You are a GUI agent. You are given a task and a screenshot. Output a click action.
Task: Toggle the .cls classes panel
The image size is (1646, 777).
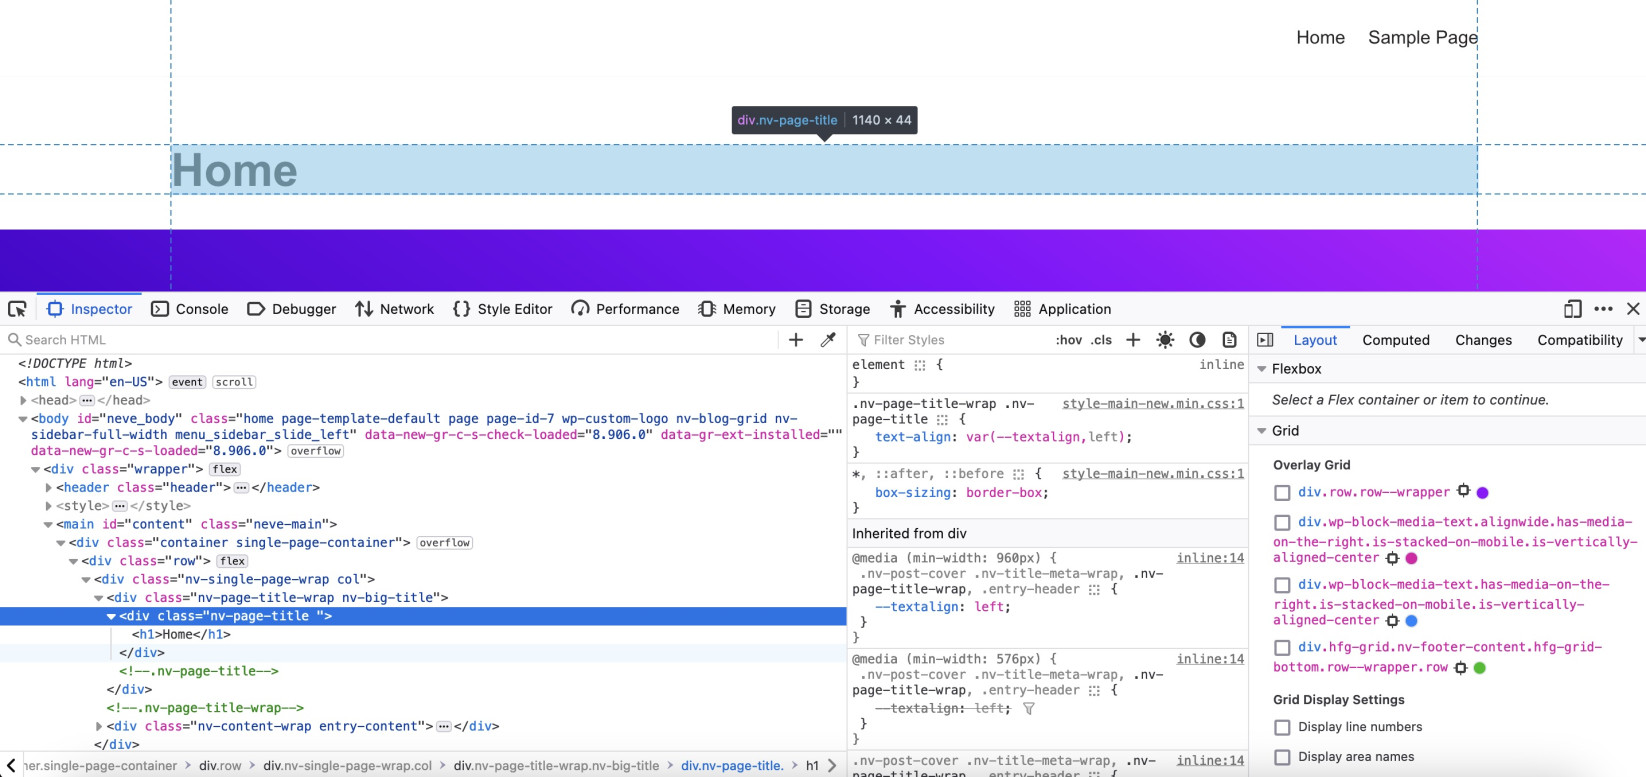[x=1101, y=340]
